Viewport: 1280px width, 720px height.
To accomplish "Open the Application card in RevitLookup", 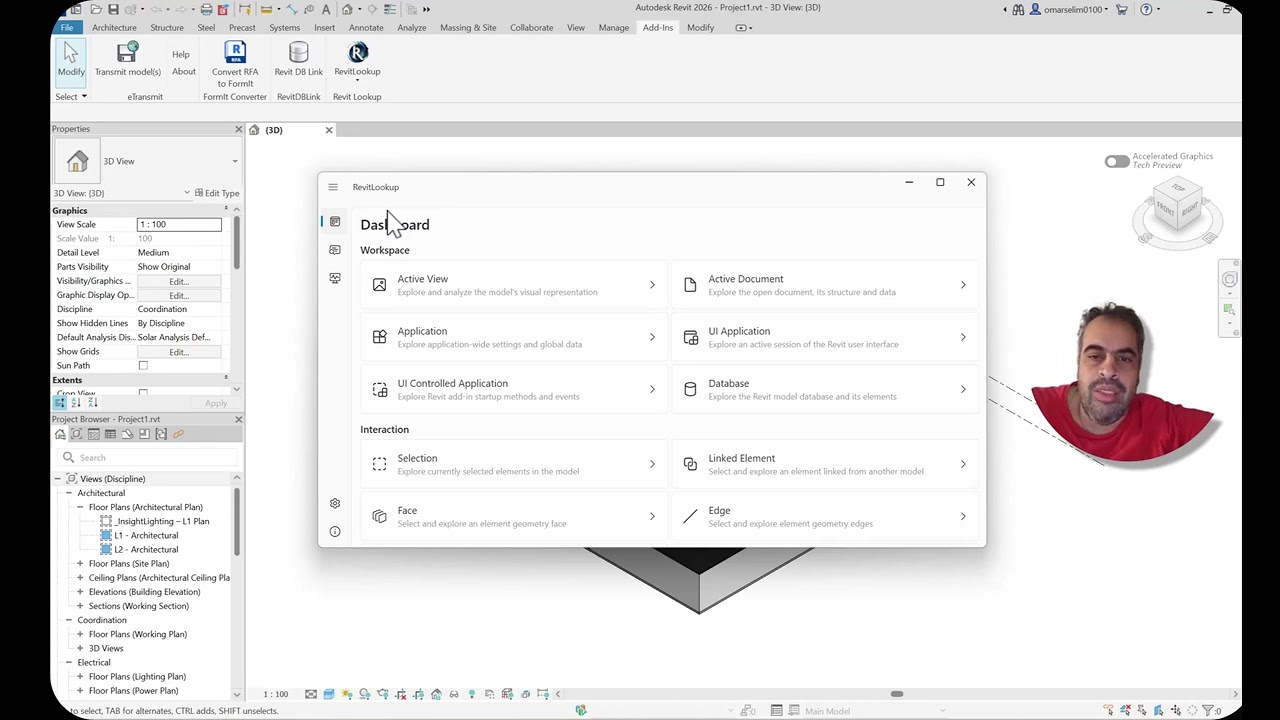I will coord(515,337).
